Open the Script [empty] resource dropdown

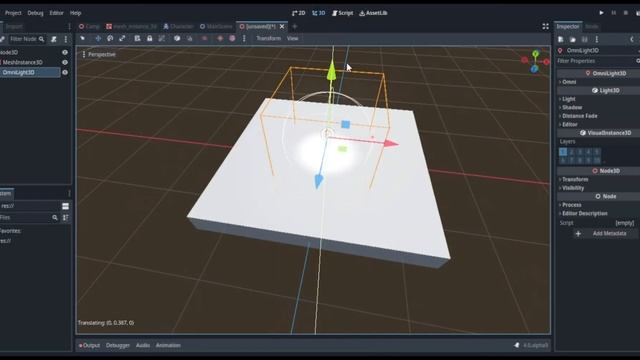pos(624,223)
